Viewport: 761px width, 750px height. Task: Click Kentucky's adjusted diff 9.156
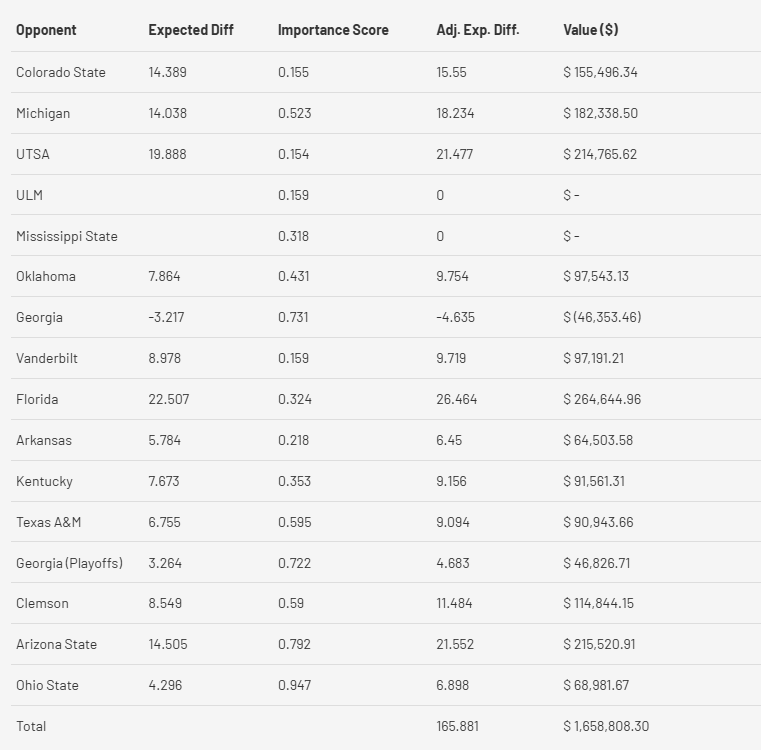pyautogui.click(x=451, y=481)
